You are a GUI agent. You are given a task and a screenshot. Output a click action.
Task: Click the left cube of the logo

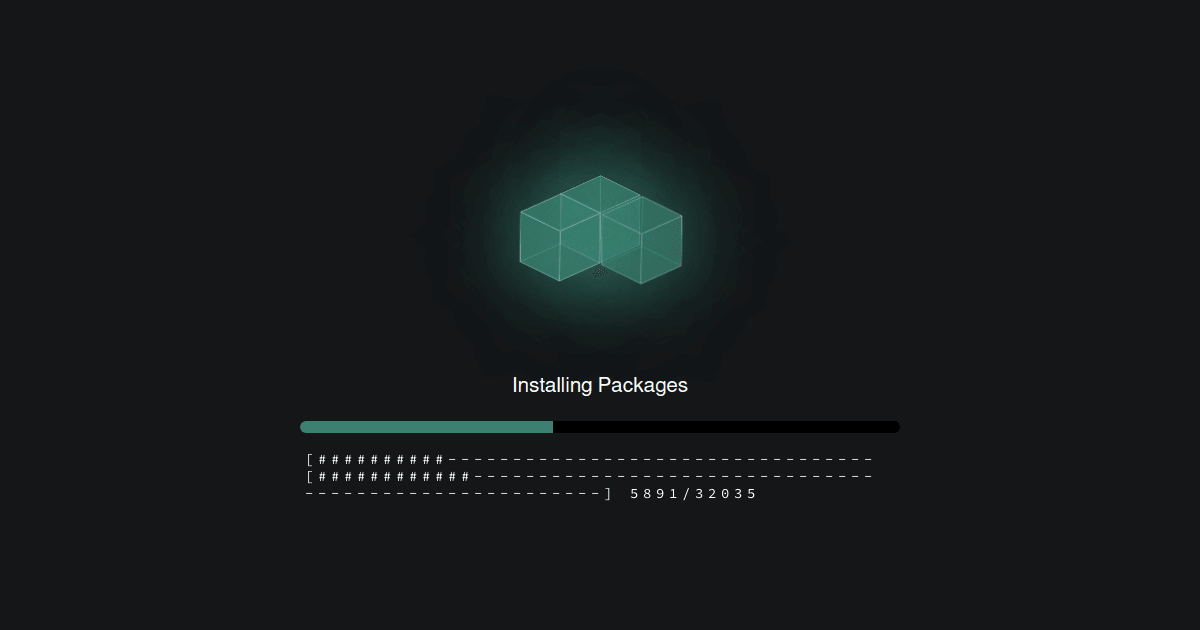pyautogui.click(x=560, y=238)
